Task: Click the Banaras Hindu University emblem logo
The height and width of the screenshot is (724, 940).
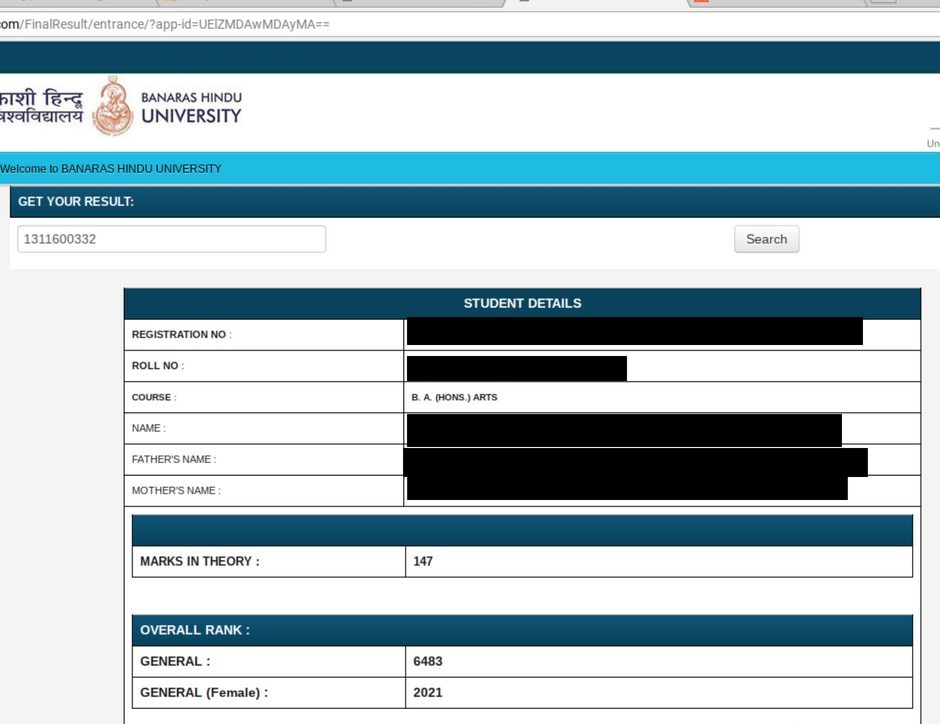Action: coord(113,106)
